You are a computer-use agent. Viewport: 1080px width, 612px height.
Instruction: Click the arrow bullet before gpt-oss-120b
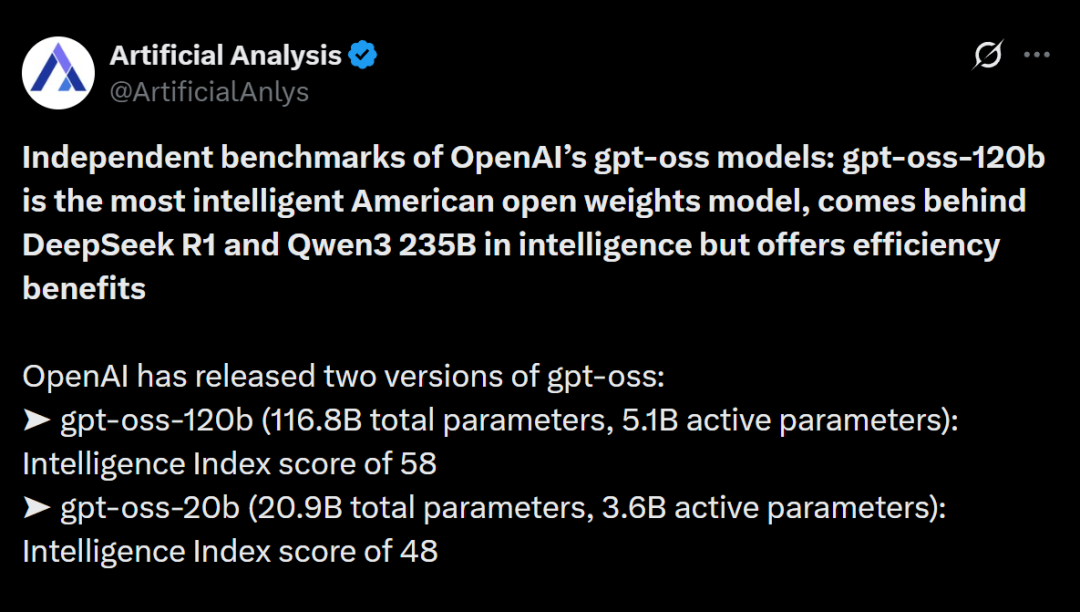click(x=37, y=420)
